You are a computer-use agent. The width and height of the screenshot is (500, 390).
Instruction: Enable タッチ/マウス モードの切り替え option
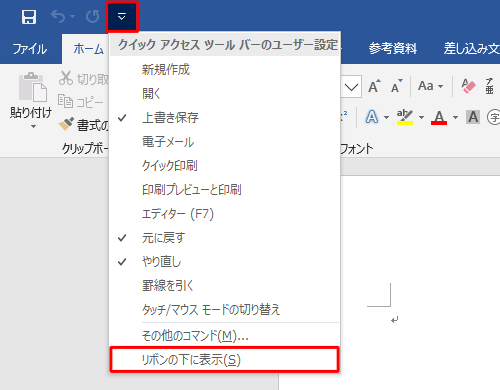(225, 310)
